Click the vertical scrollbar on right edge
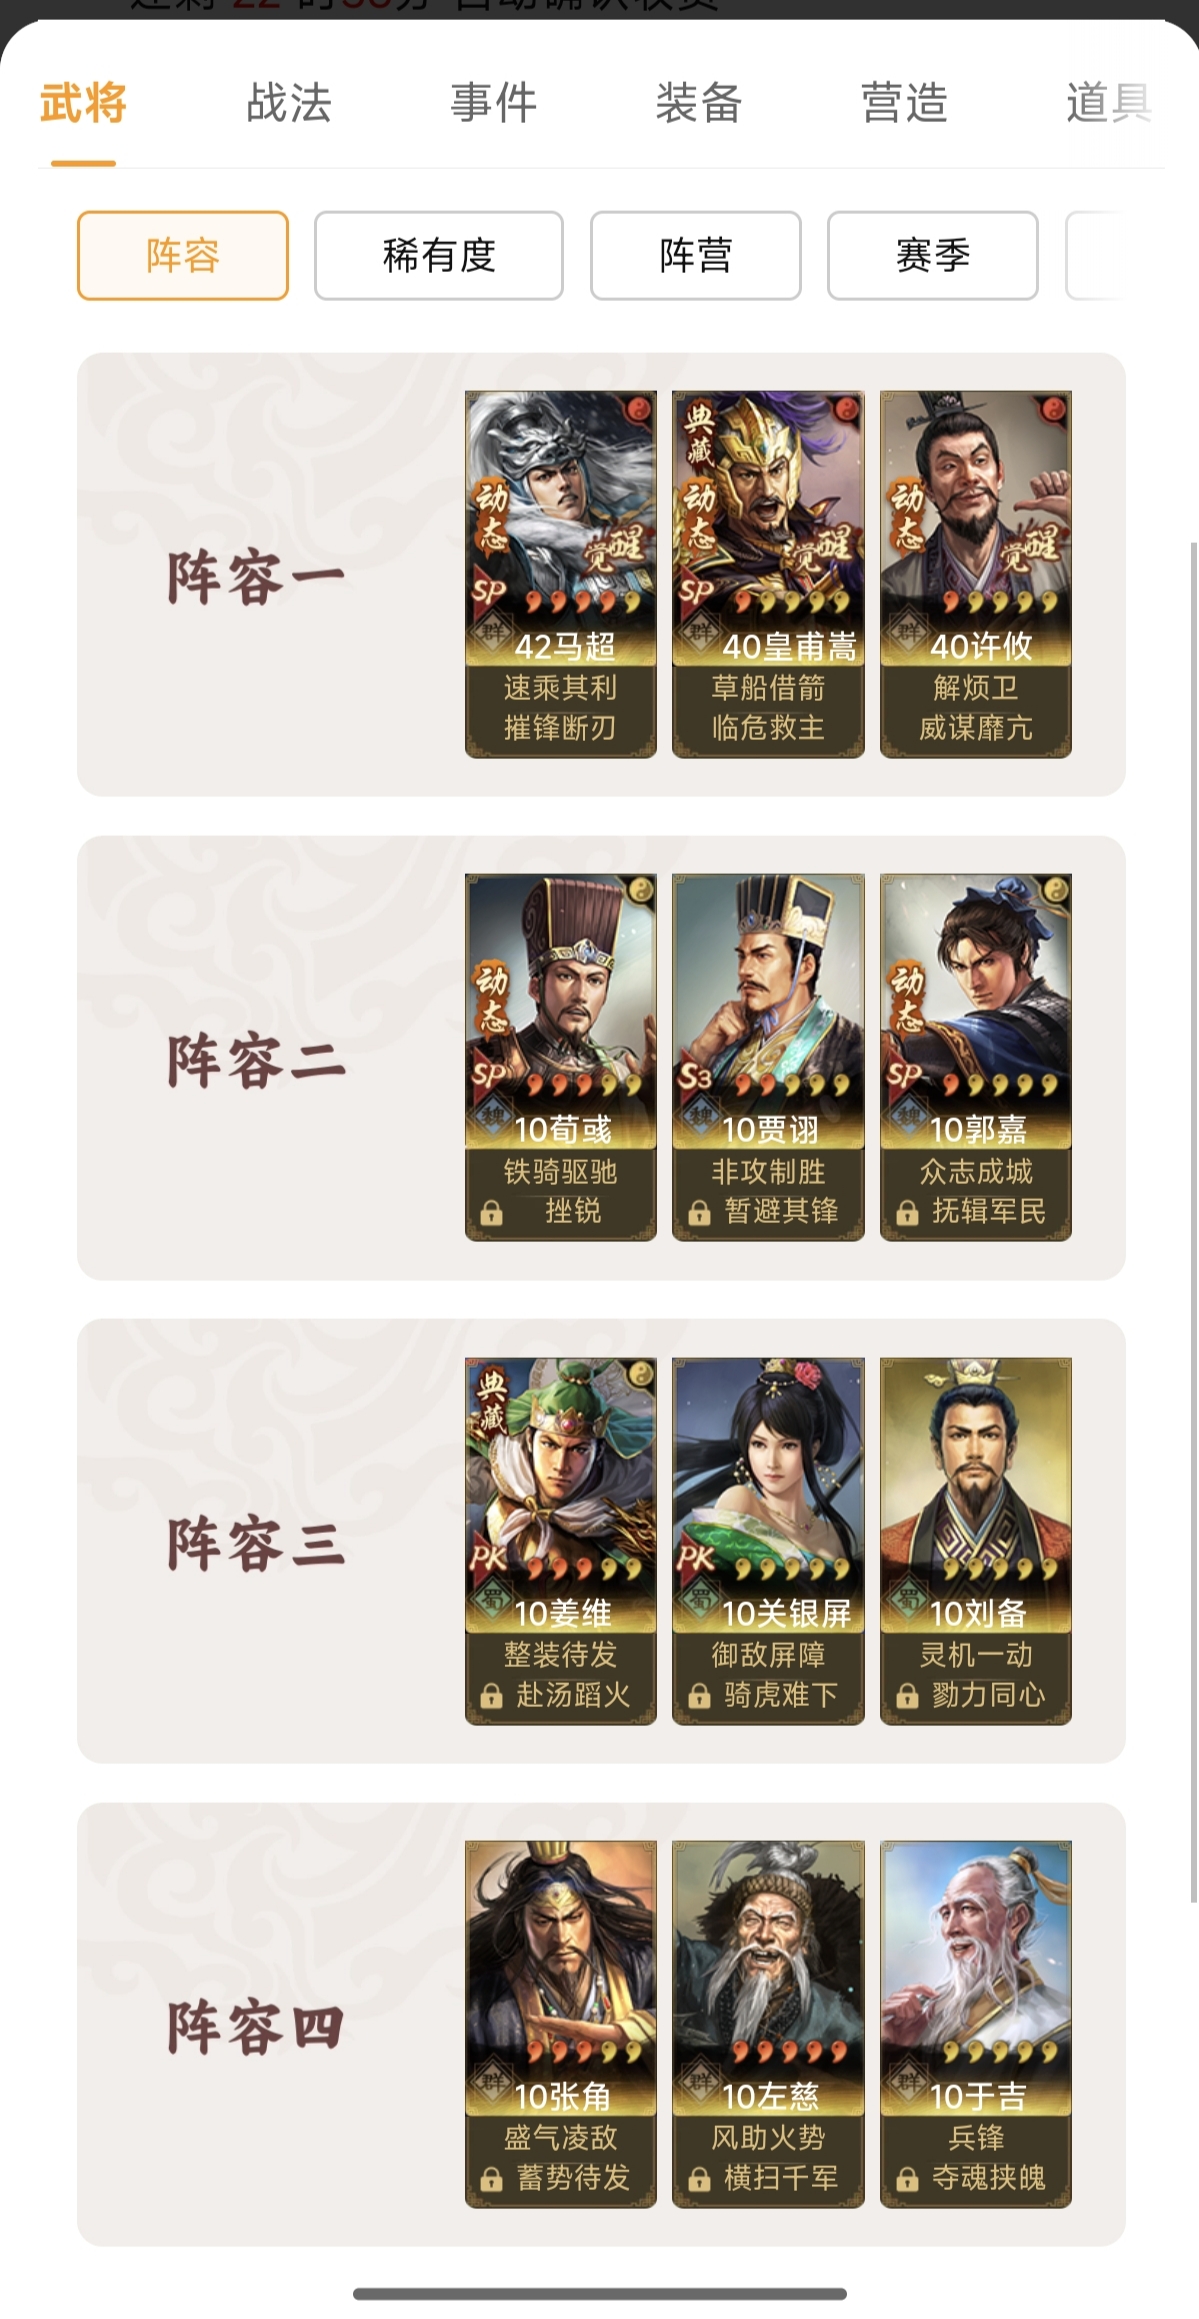 click(1193, 1220)
